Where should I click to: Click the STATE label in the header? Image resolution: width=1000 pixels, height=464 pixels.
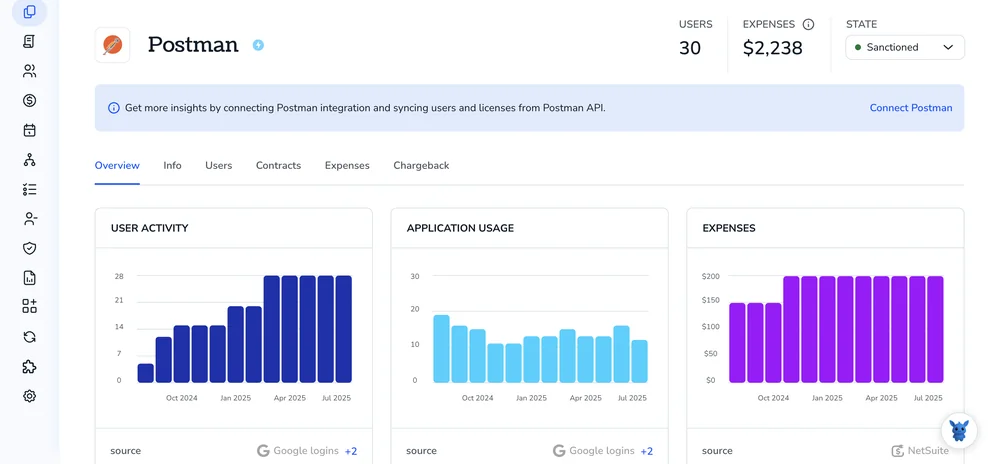click(x=862, y=24)
